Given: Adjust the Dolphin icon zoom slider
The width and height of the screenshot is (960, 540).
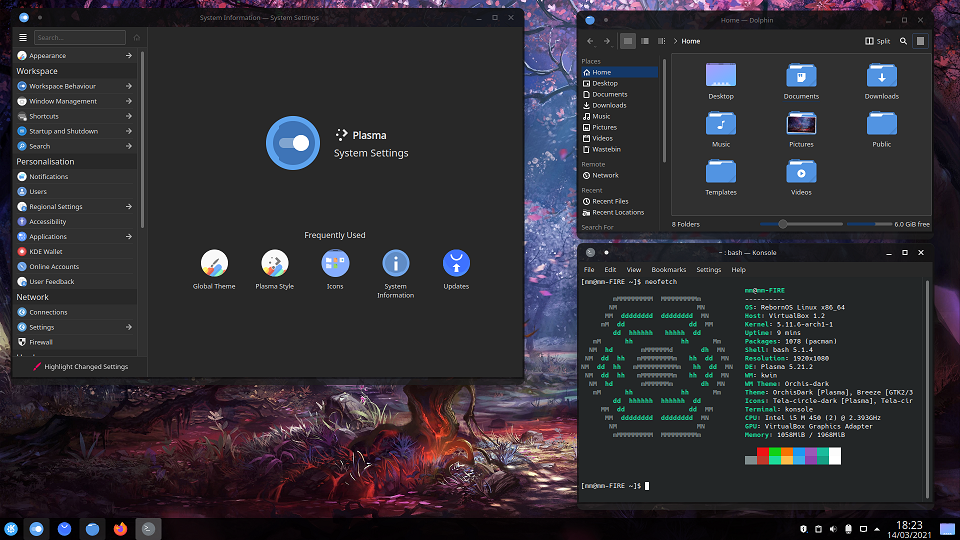Looking at the screenshot, I should click(801, 224).
